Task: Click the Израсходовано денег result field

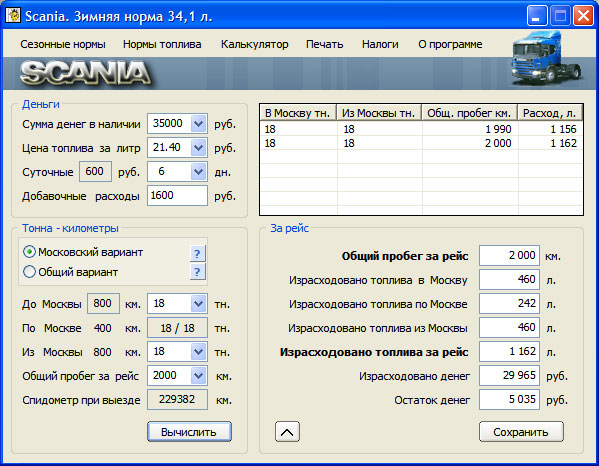Action: 509,375
